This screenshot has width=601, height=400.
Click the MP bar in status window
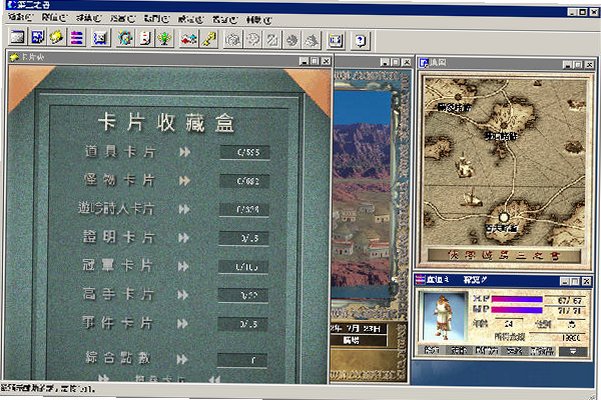point(517,310)
